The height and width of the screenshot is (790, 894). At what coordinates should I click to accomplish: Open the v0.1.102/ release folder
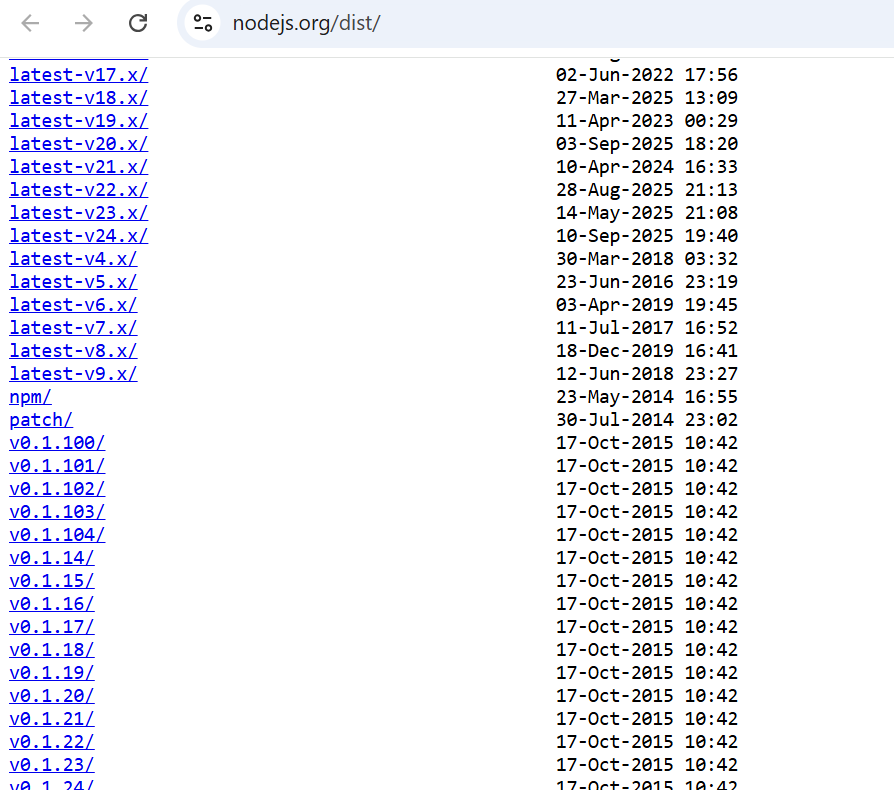(x=57, y=488)
